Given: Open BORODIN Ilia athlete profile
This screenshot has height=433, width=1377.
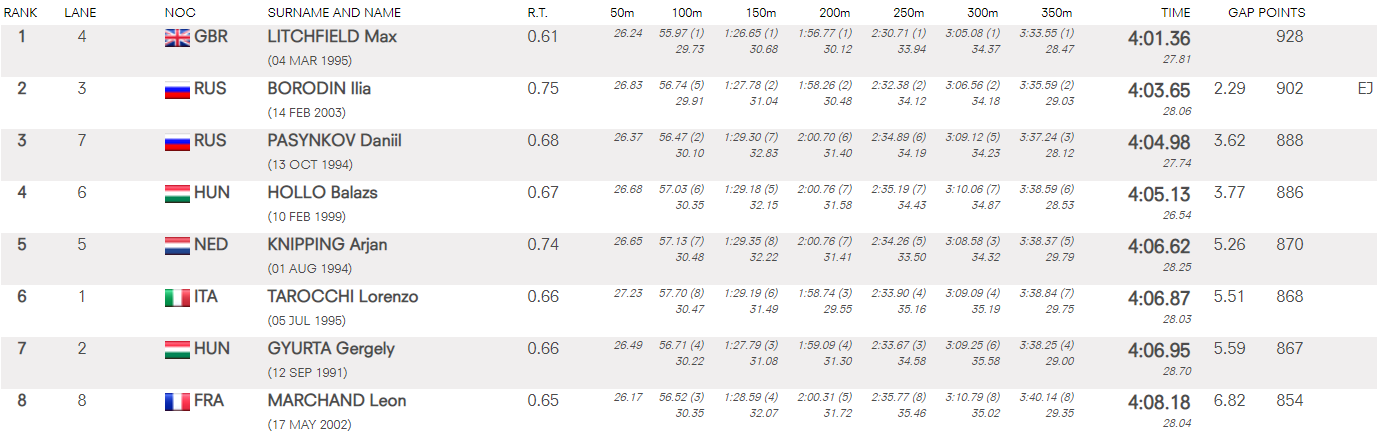Looking at the screenshot, I should click(x=319, y=89).
